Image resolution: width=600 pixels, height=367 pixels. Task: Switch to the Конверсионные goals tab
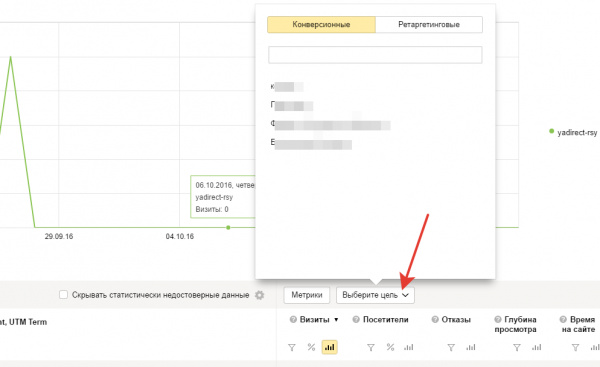pos(321,24)
